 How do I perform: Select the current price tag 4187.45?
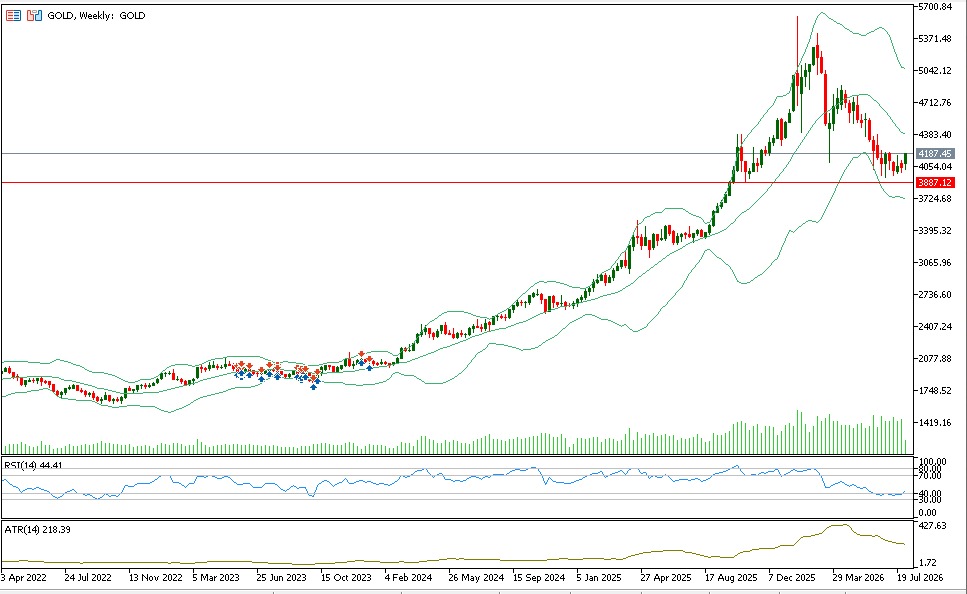point(934,154)
